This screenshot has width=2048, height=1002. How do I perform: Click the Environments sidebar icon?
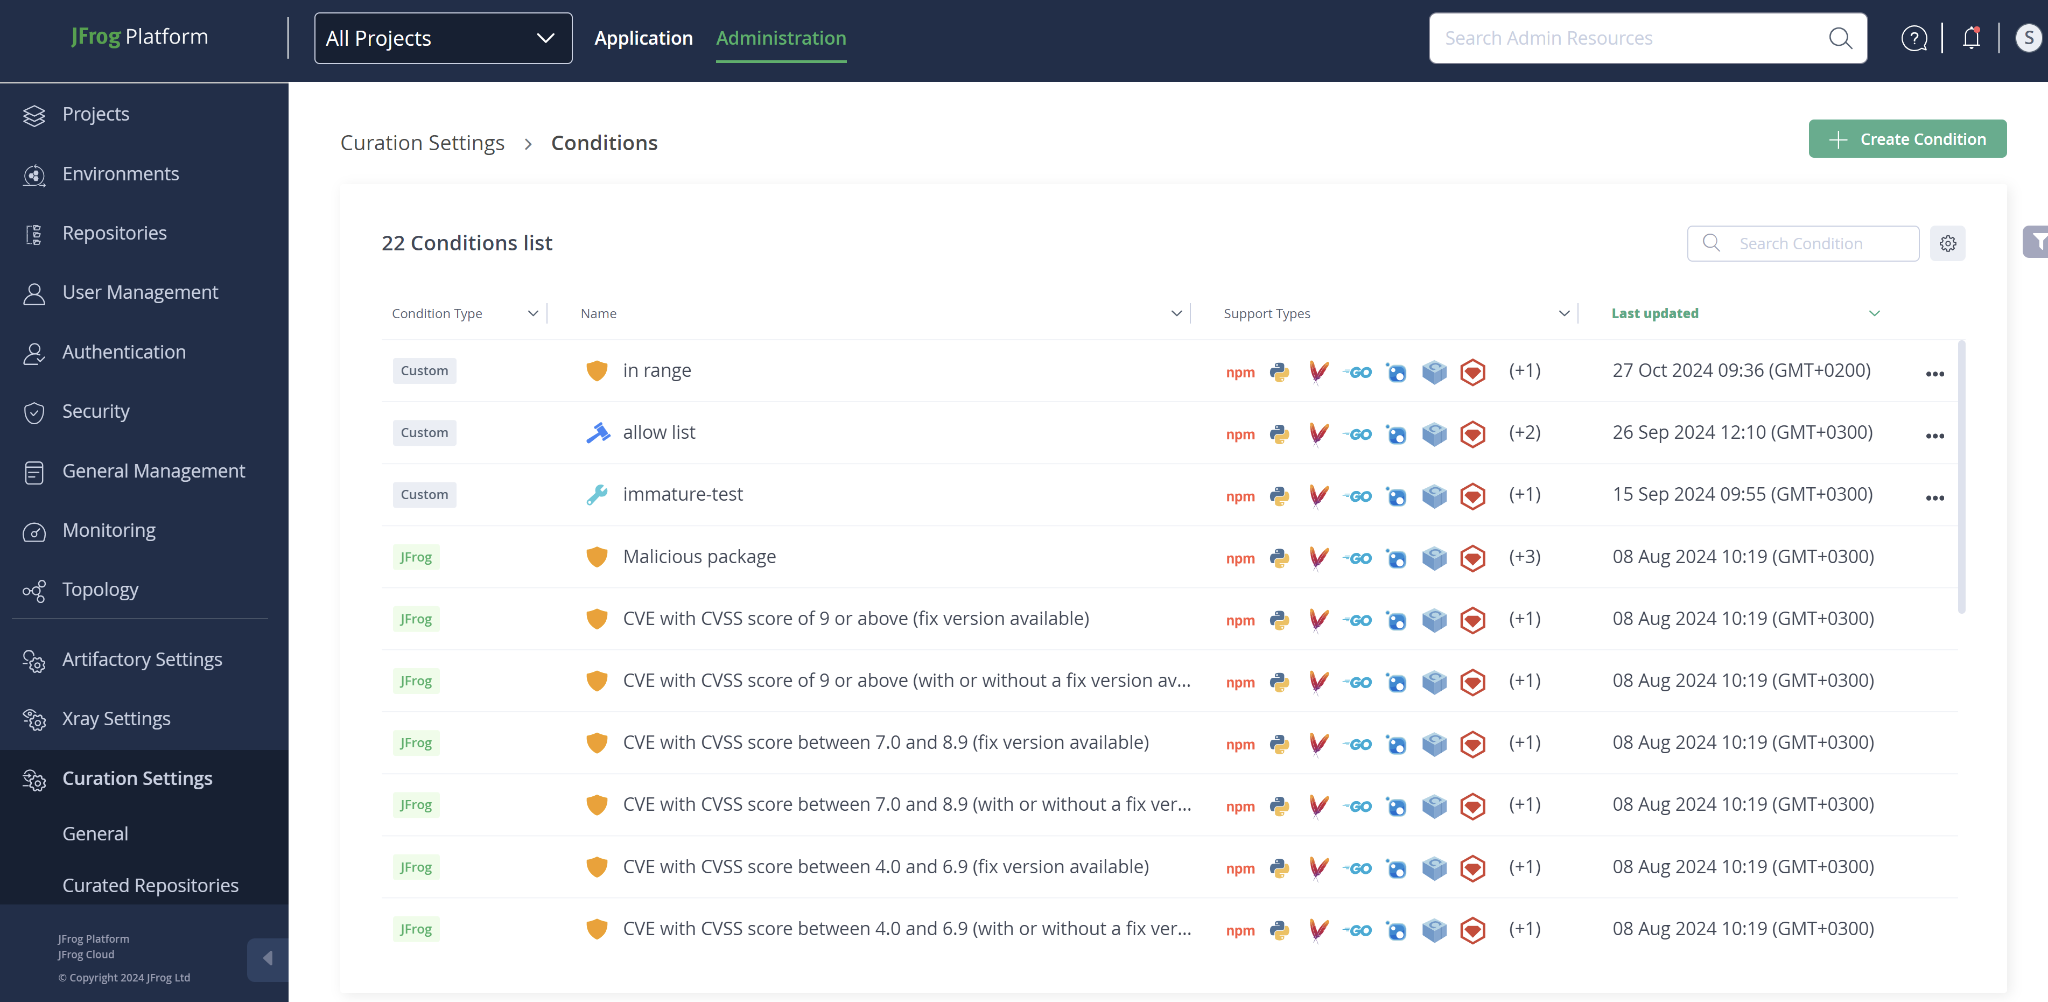34,175
